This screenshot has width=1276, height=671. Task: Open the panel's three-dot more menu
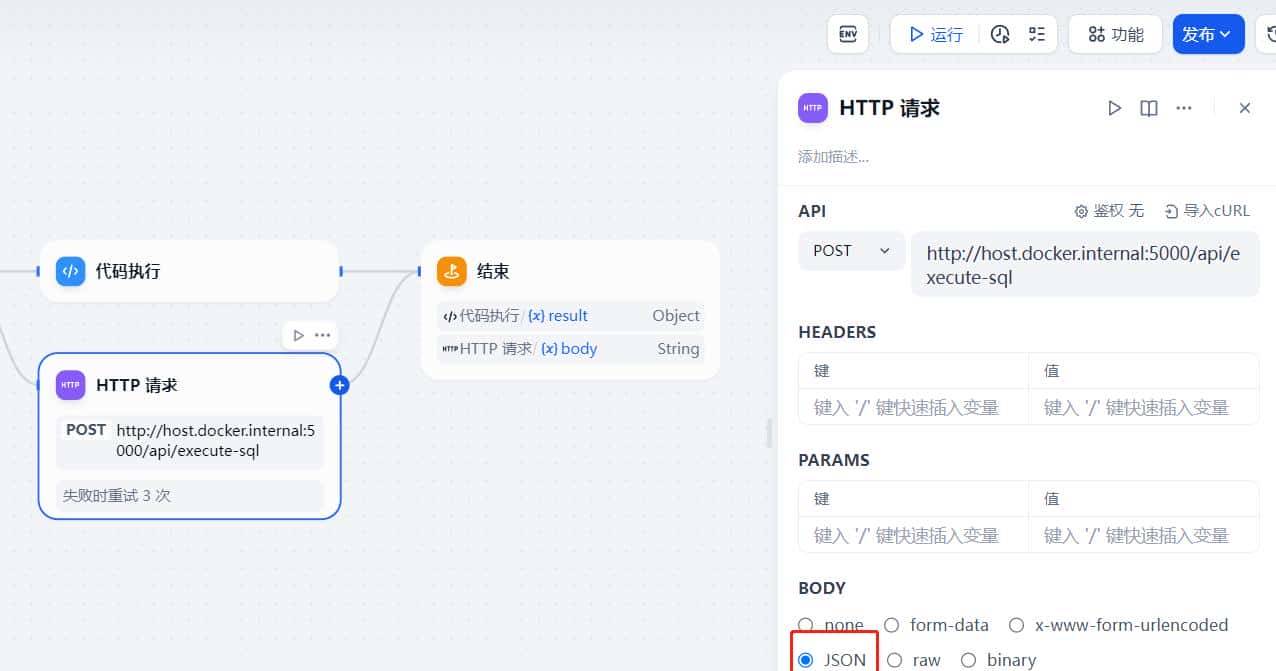click(x=1184, y=108)
